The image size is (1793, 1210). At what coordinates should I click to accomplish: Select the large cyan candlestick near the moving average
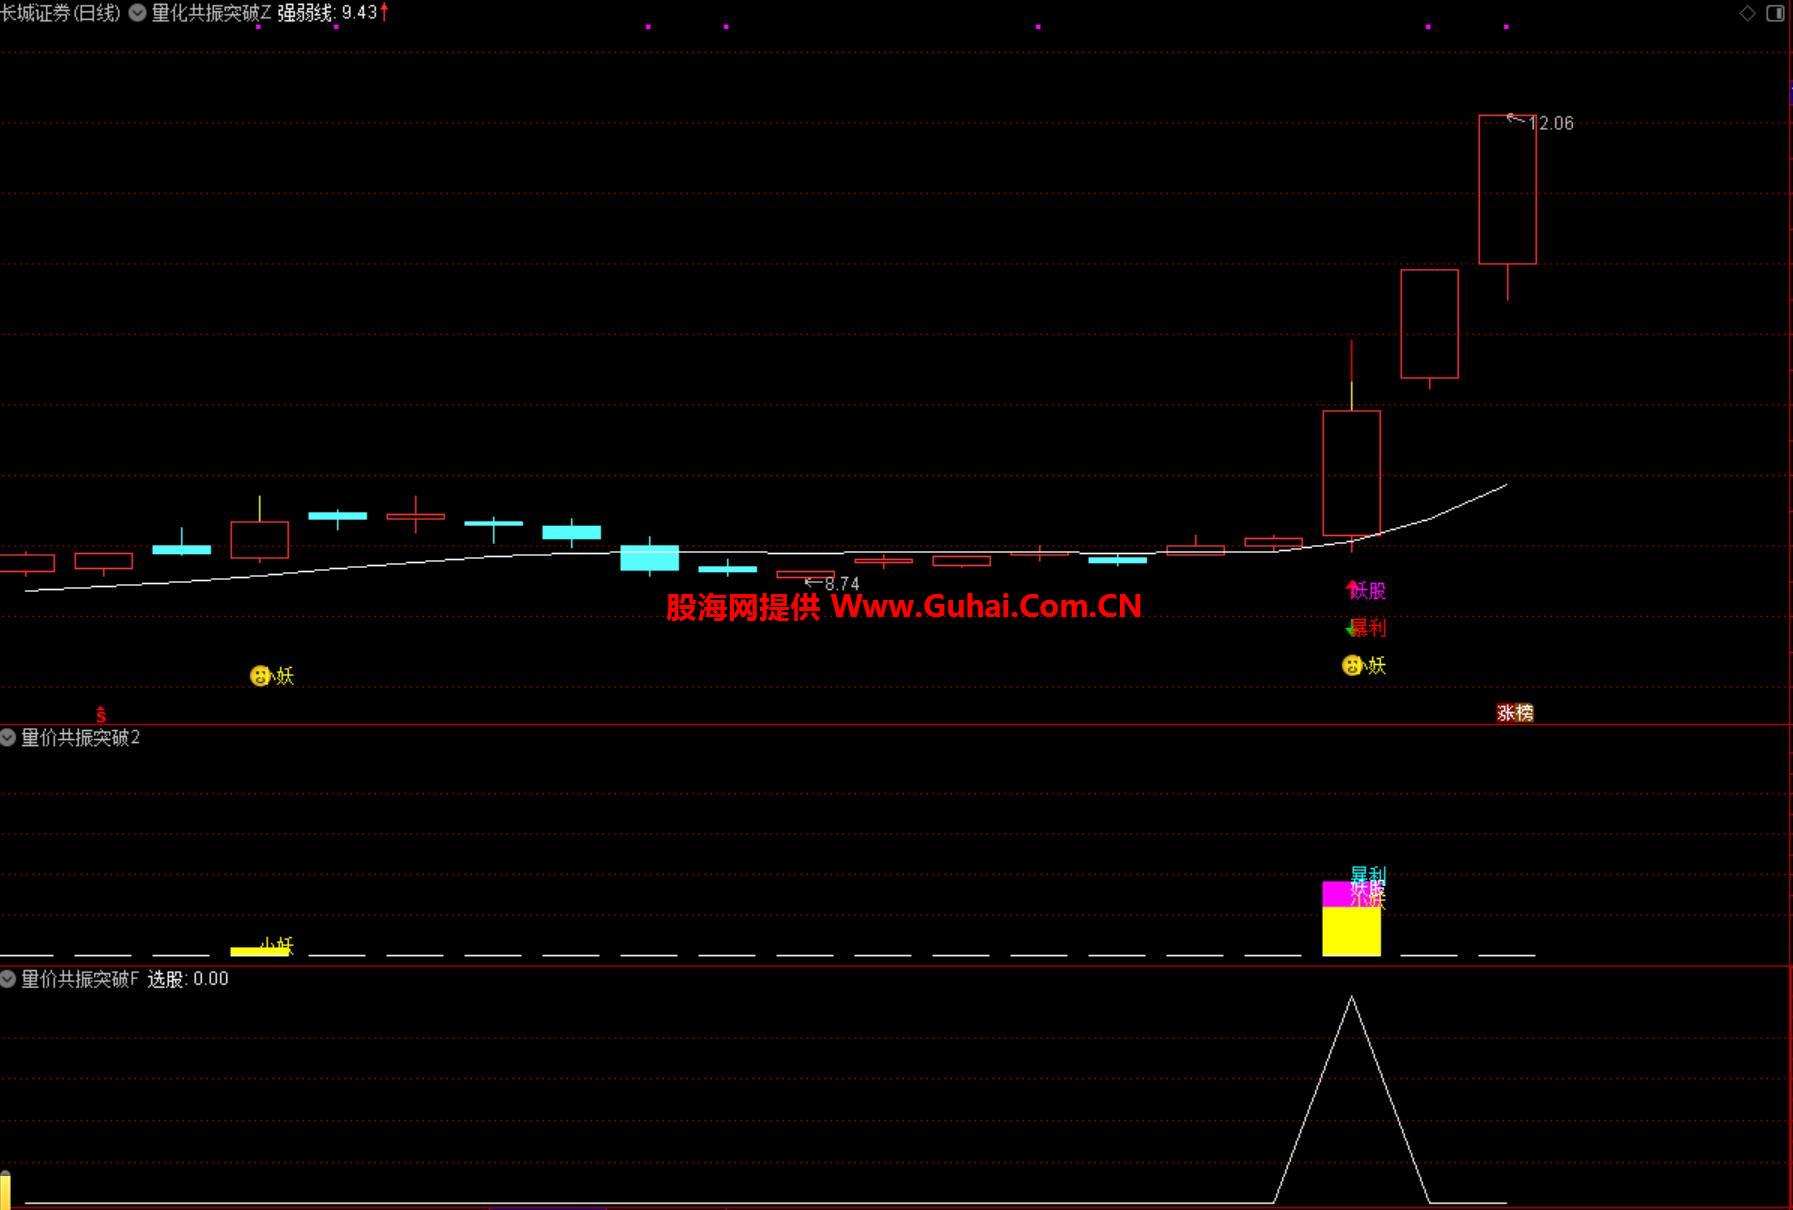649,557
